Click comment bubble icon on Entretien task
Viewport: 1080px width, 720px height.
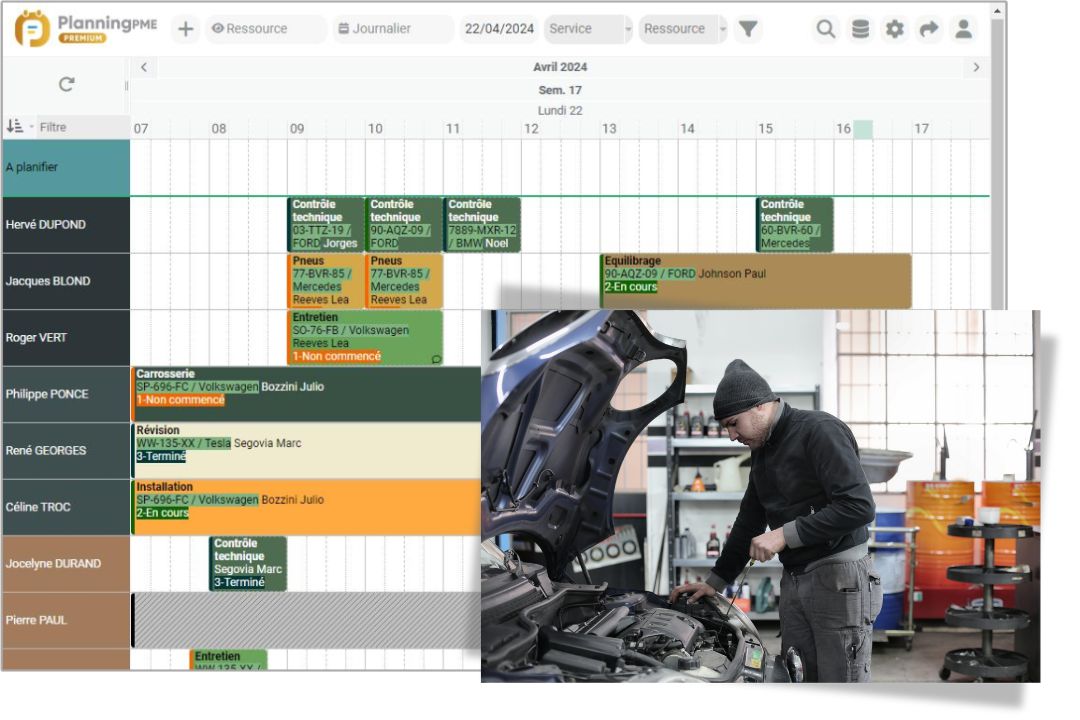pos(436,359)
